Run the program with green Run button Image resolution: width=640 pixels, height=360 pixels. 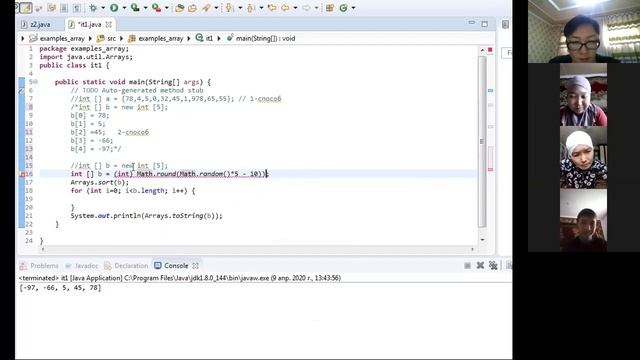[114, 8]
